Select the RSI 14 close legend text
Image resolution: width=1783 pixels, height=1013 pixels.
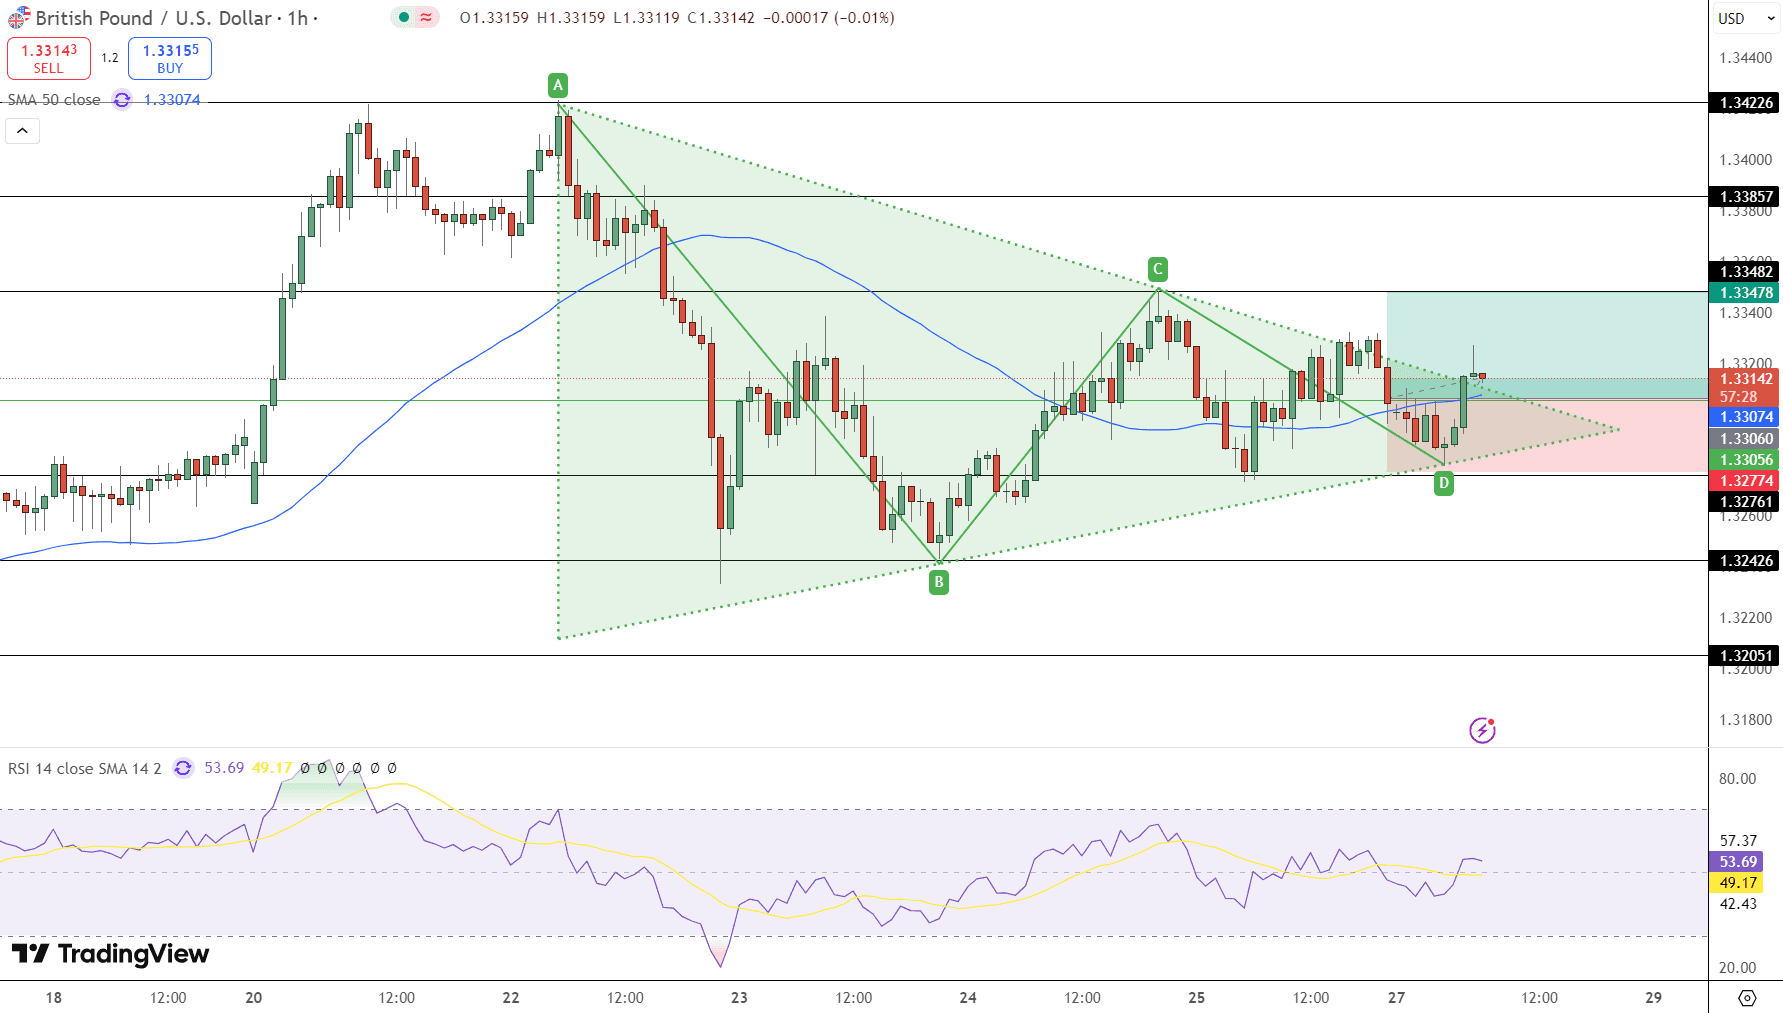click(x=85, y=768)
